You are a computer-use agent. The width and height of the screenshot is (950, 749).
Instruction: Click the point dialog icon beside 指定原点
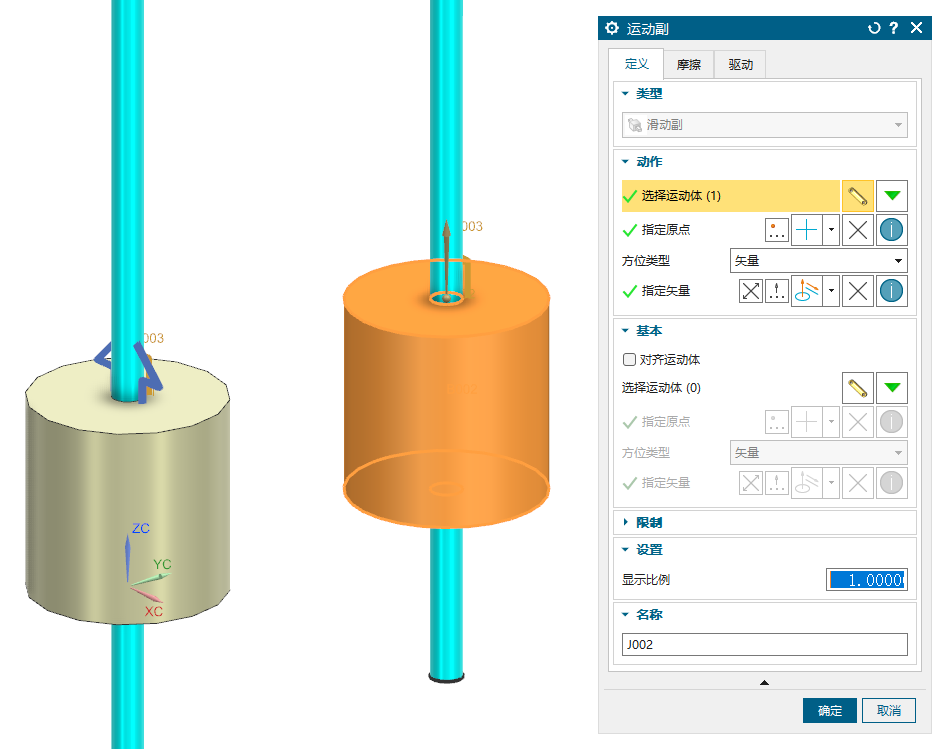777,230
